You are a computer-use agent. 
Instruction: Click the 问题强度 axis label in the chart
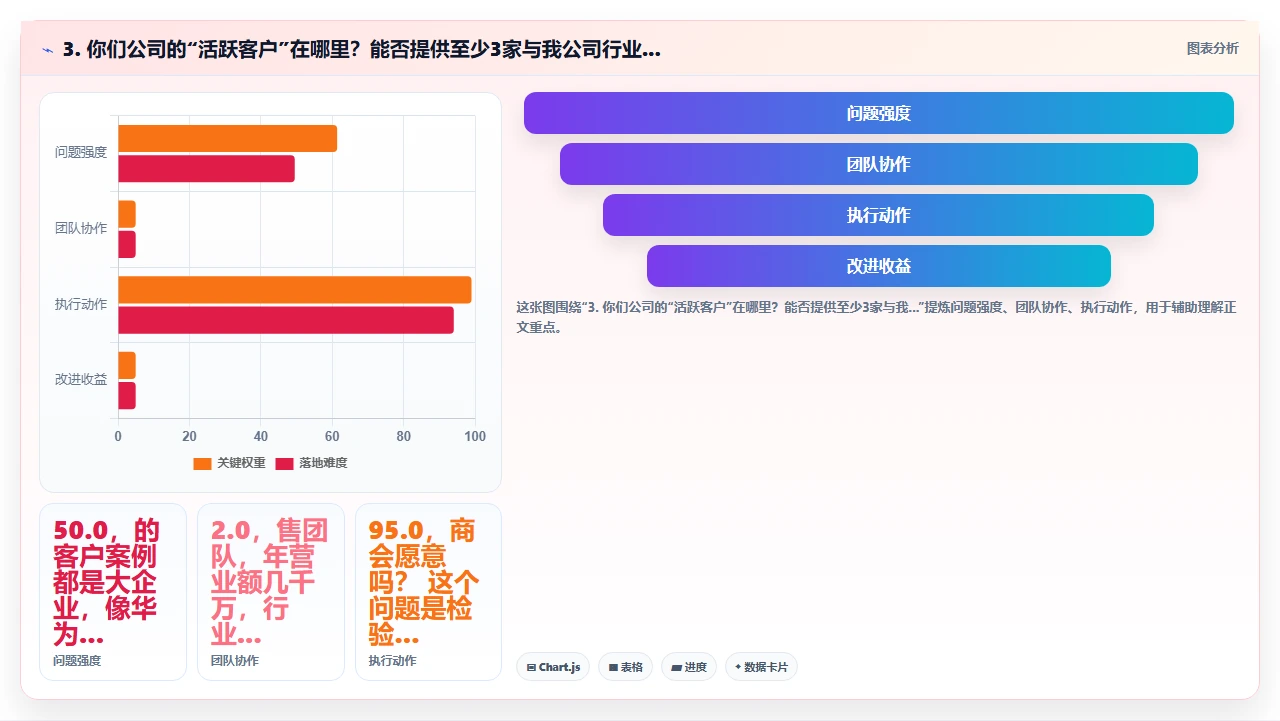pyautogui.click(x=81, y=153)
